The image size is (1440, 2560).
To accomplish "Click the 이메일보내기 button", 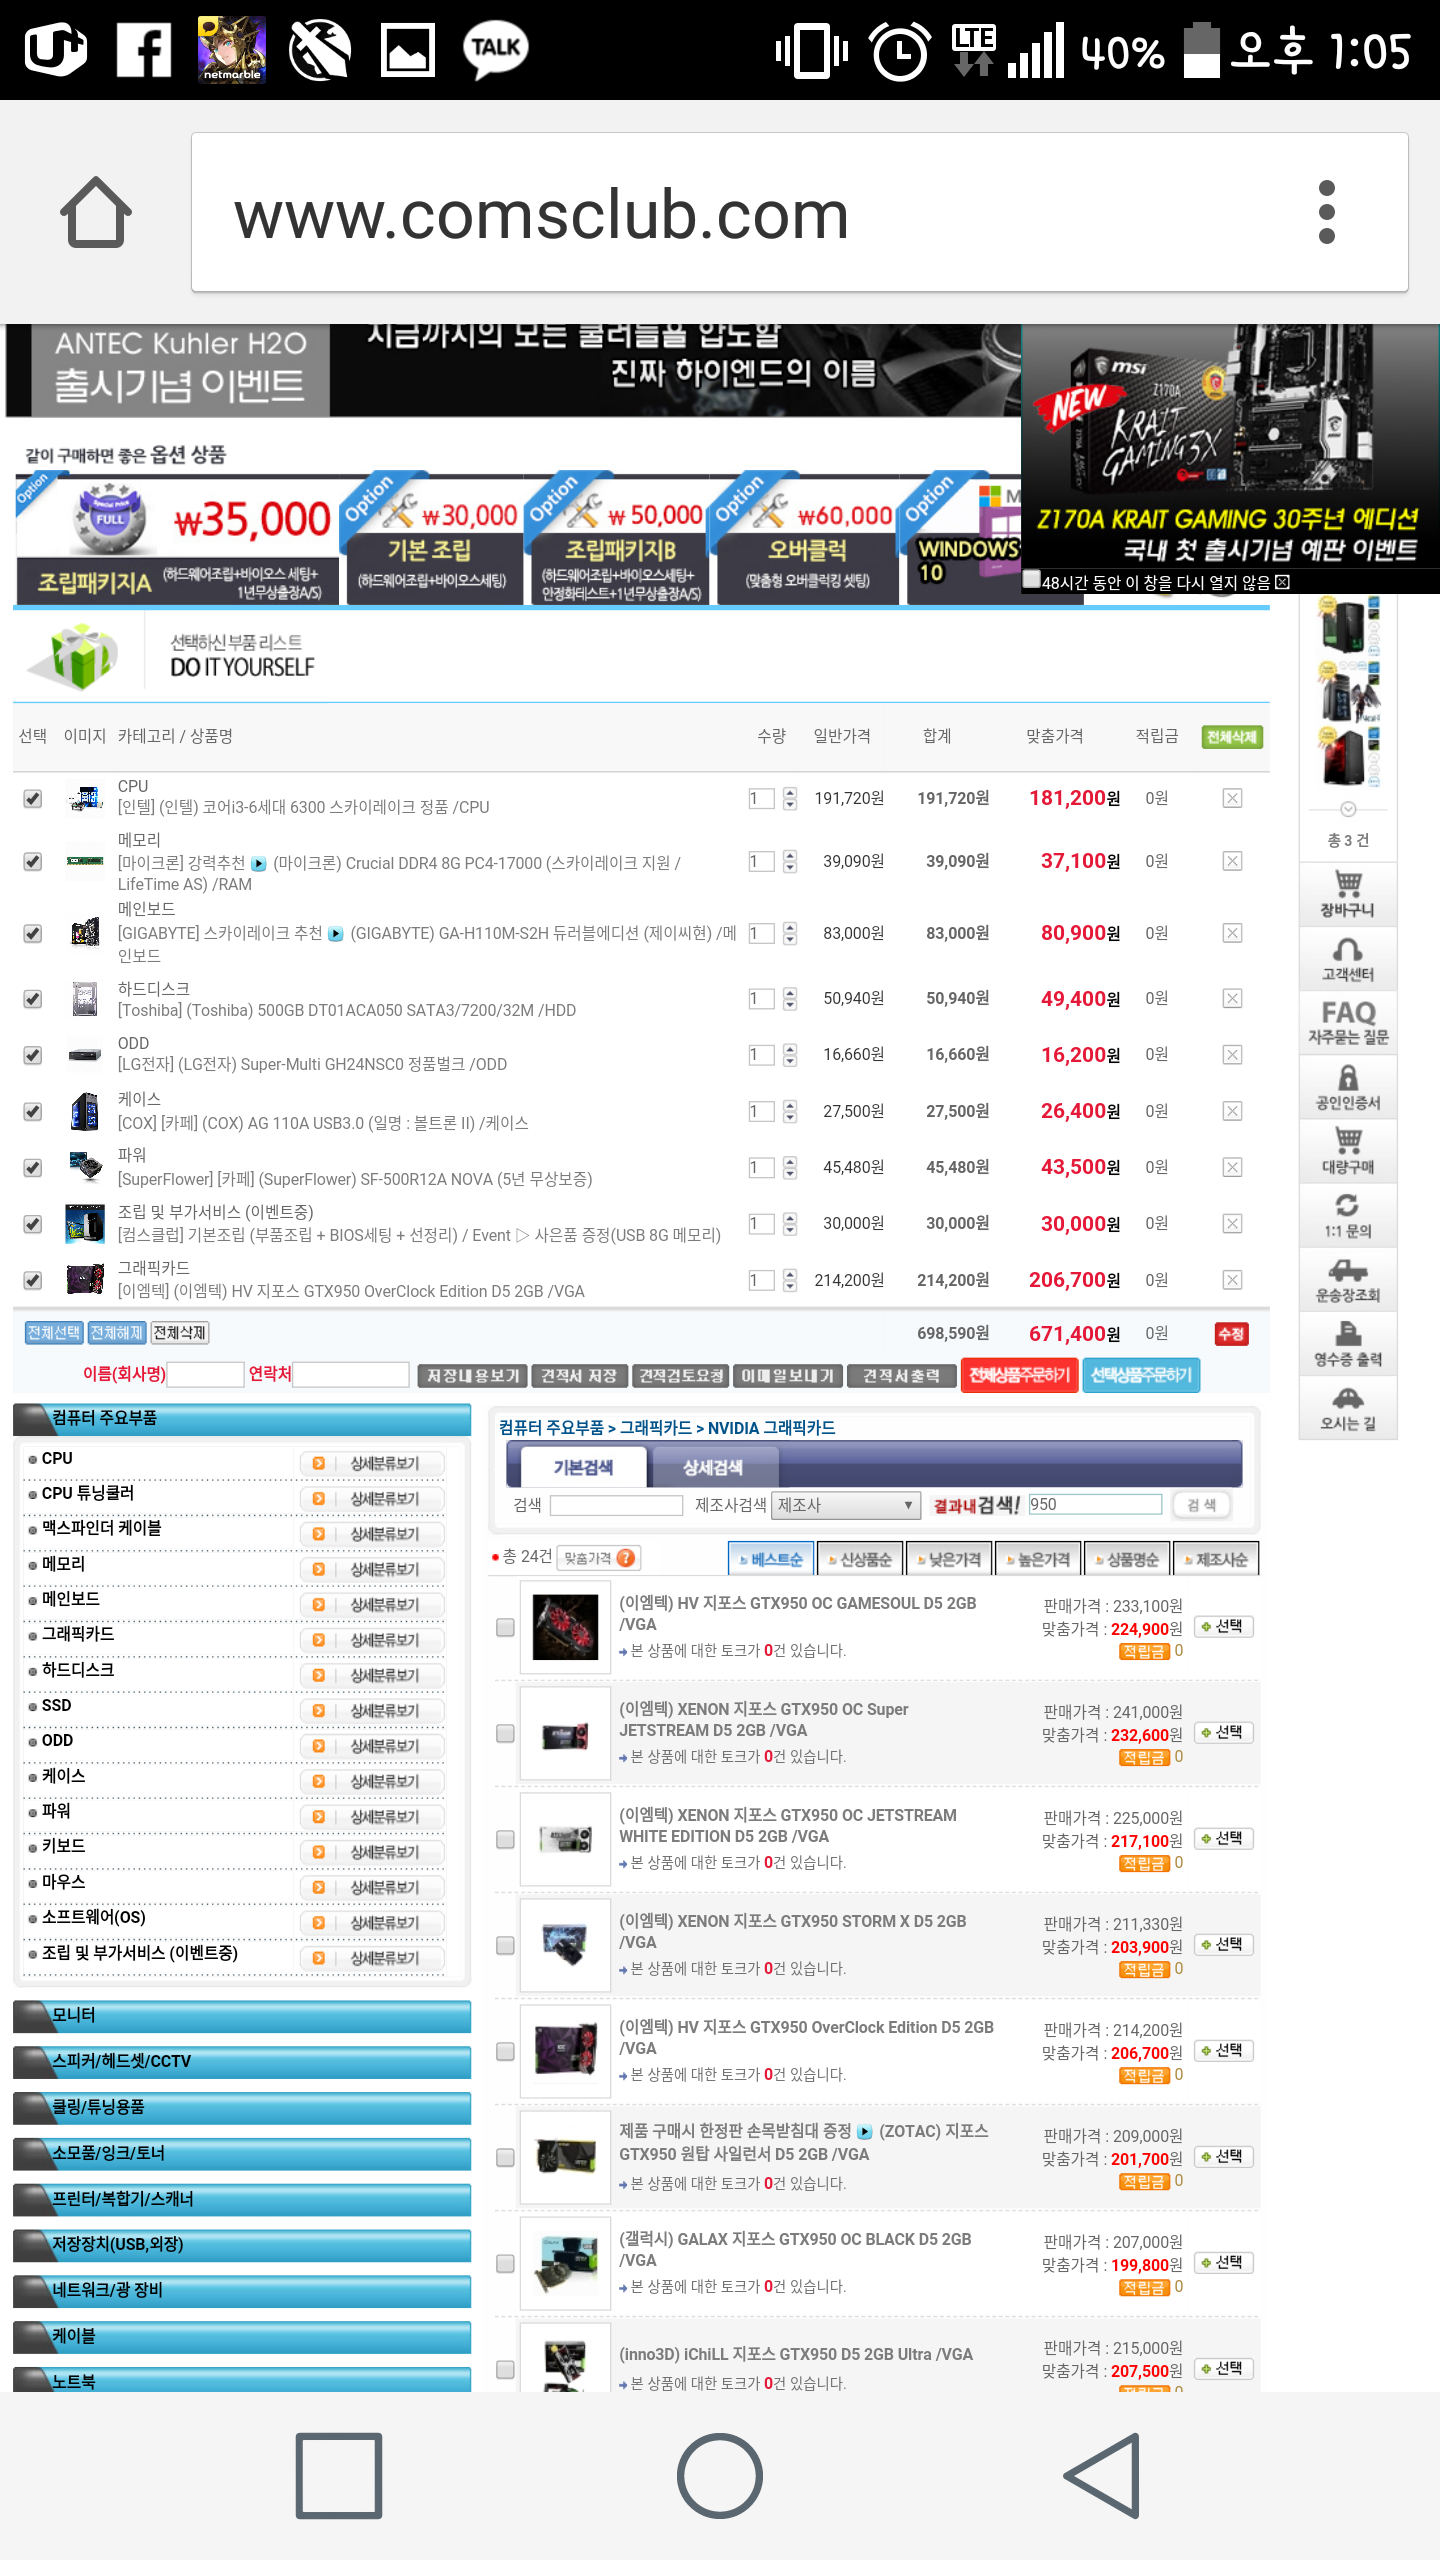I will 788,1376.
